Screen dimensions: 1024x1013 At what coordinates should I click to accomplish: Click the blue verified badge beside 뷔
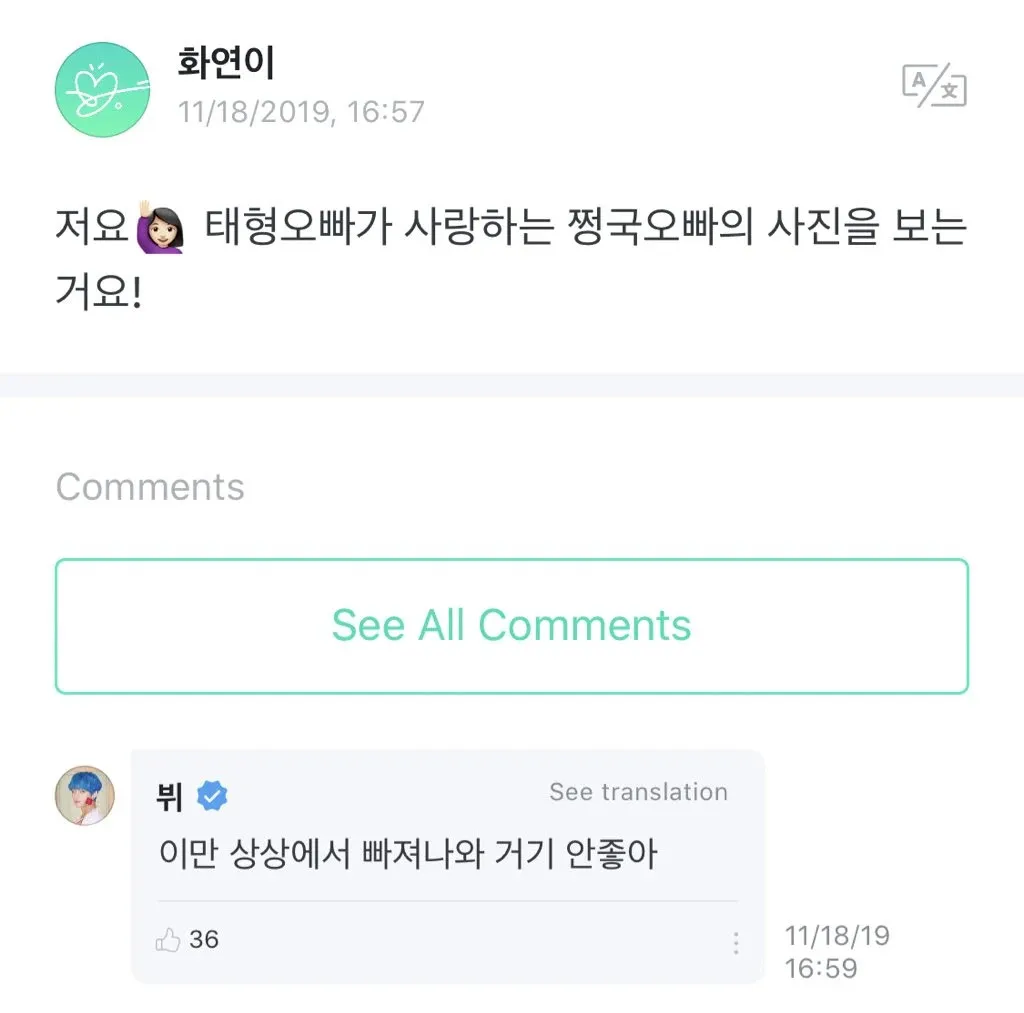click(212, 795)
